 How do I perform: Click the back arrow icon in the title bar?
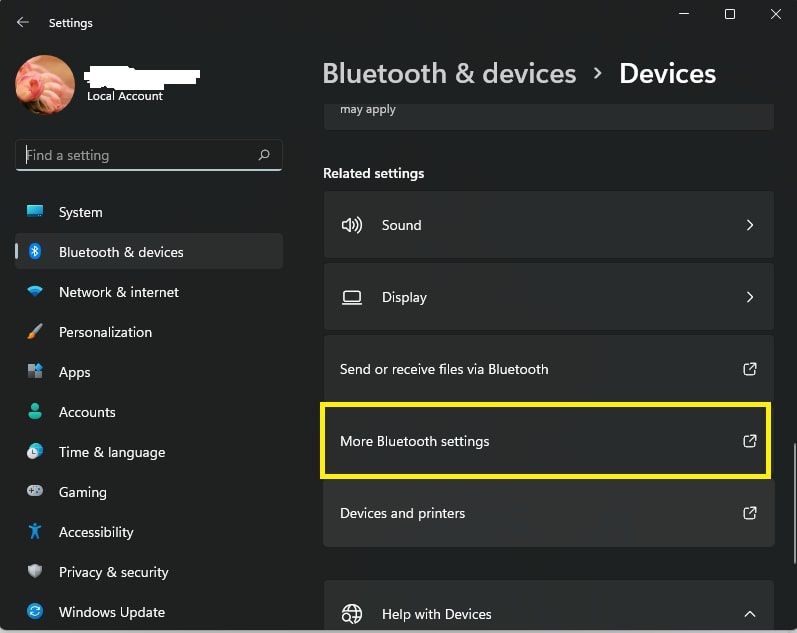(x=23, y=22)
